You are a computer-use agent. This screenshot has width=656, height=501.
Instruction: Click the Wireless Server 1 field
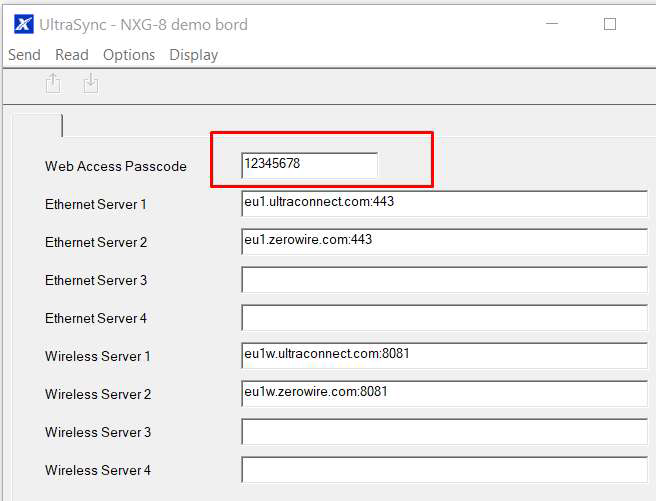click(445, 356)
